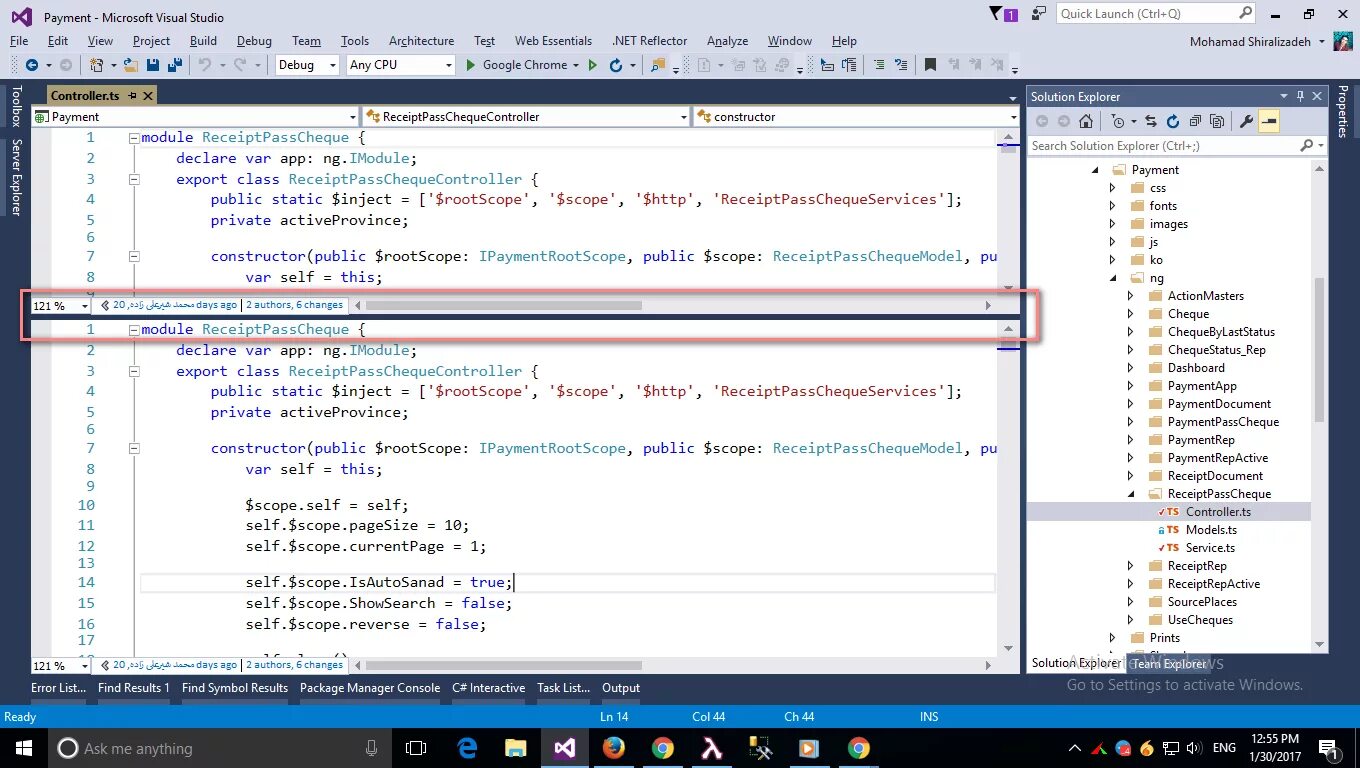Open the Web Essentials menu
The width and height of the screenshot is (1360, 768).
click(553, 41)
